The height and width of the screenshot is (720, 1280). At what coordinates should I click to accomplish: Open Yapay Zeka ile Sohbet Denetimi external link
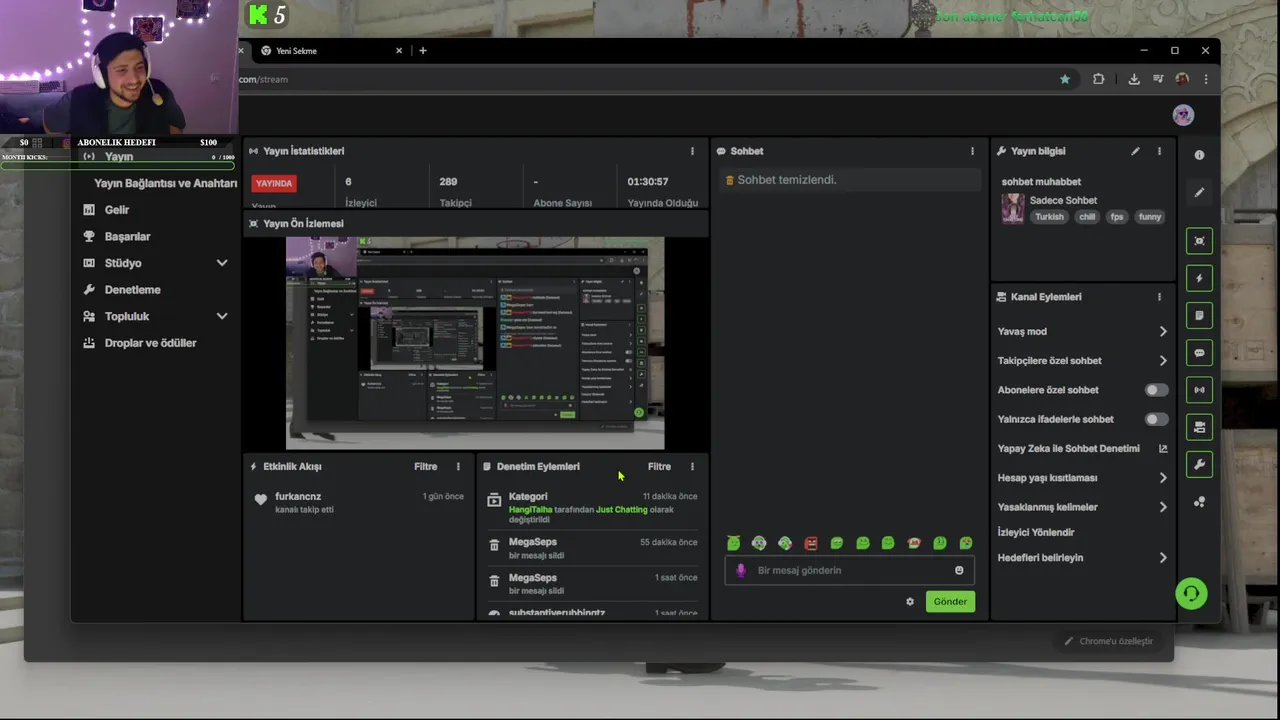(x=1163, y=448)
